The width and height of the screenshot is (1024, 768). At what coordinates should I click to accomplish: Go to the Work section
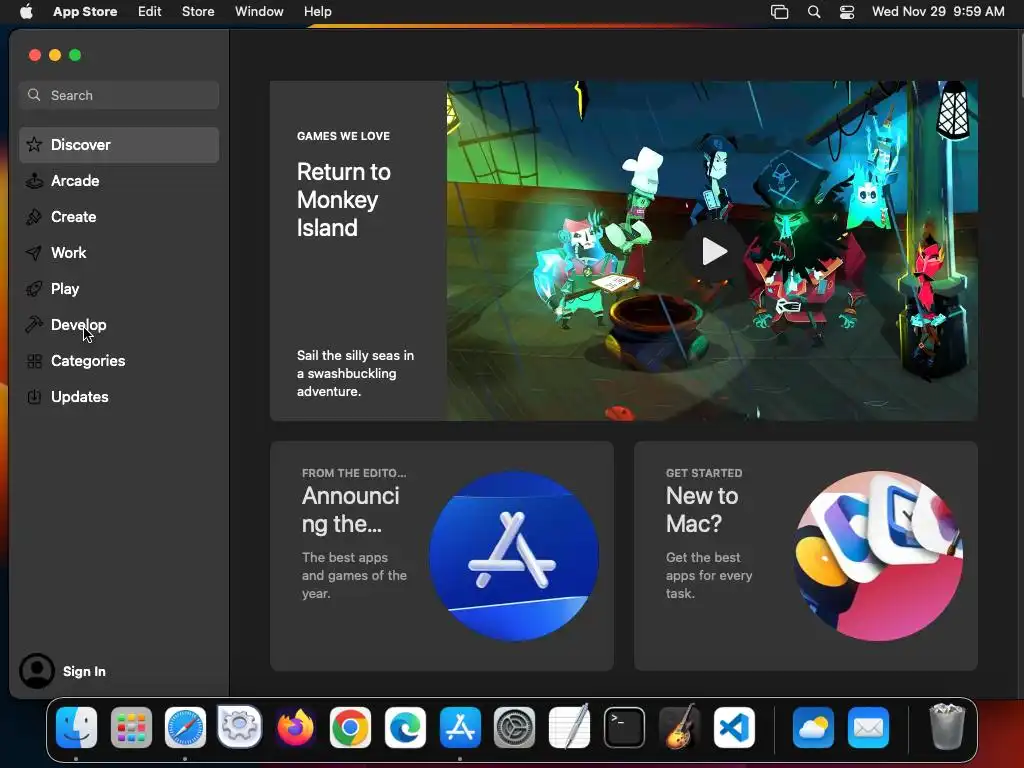tap(119, 253)
